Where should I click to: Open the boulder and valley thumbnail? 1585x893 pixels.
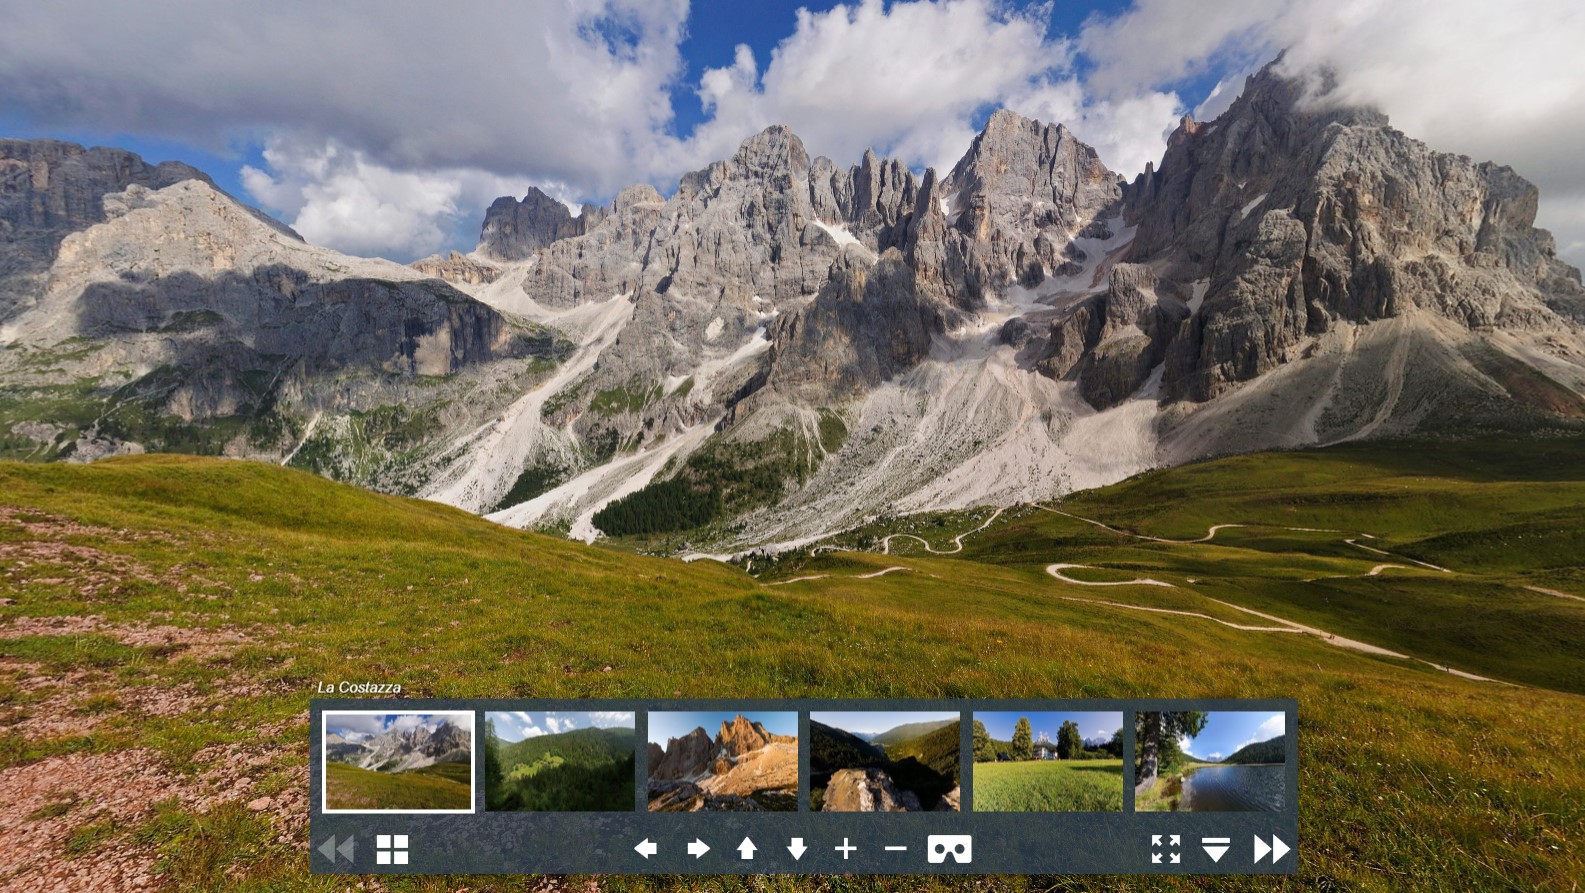[x=885, y=762]
